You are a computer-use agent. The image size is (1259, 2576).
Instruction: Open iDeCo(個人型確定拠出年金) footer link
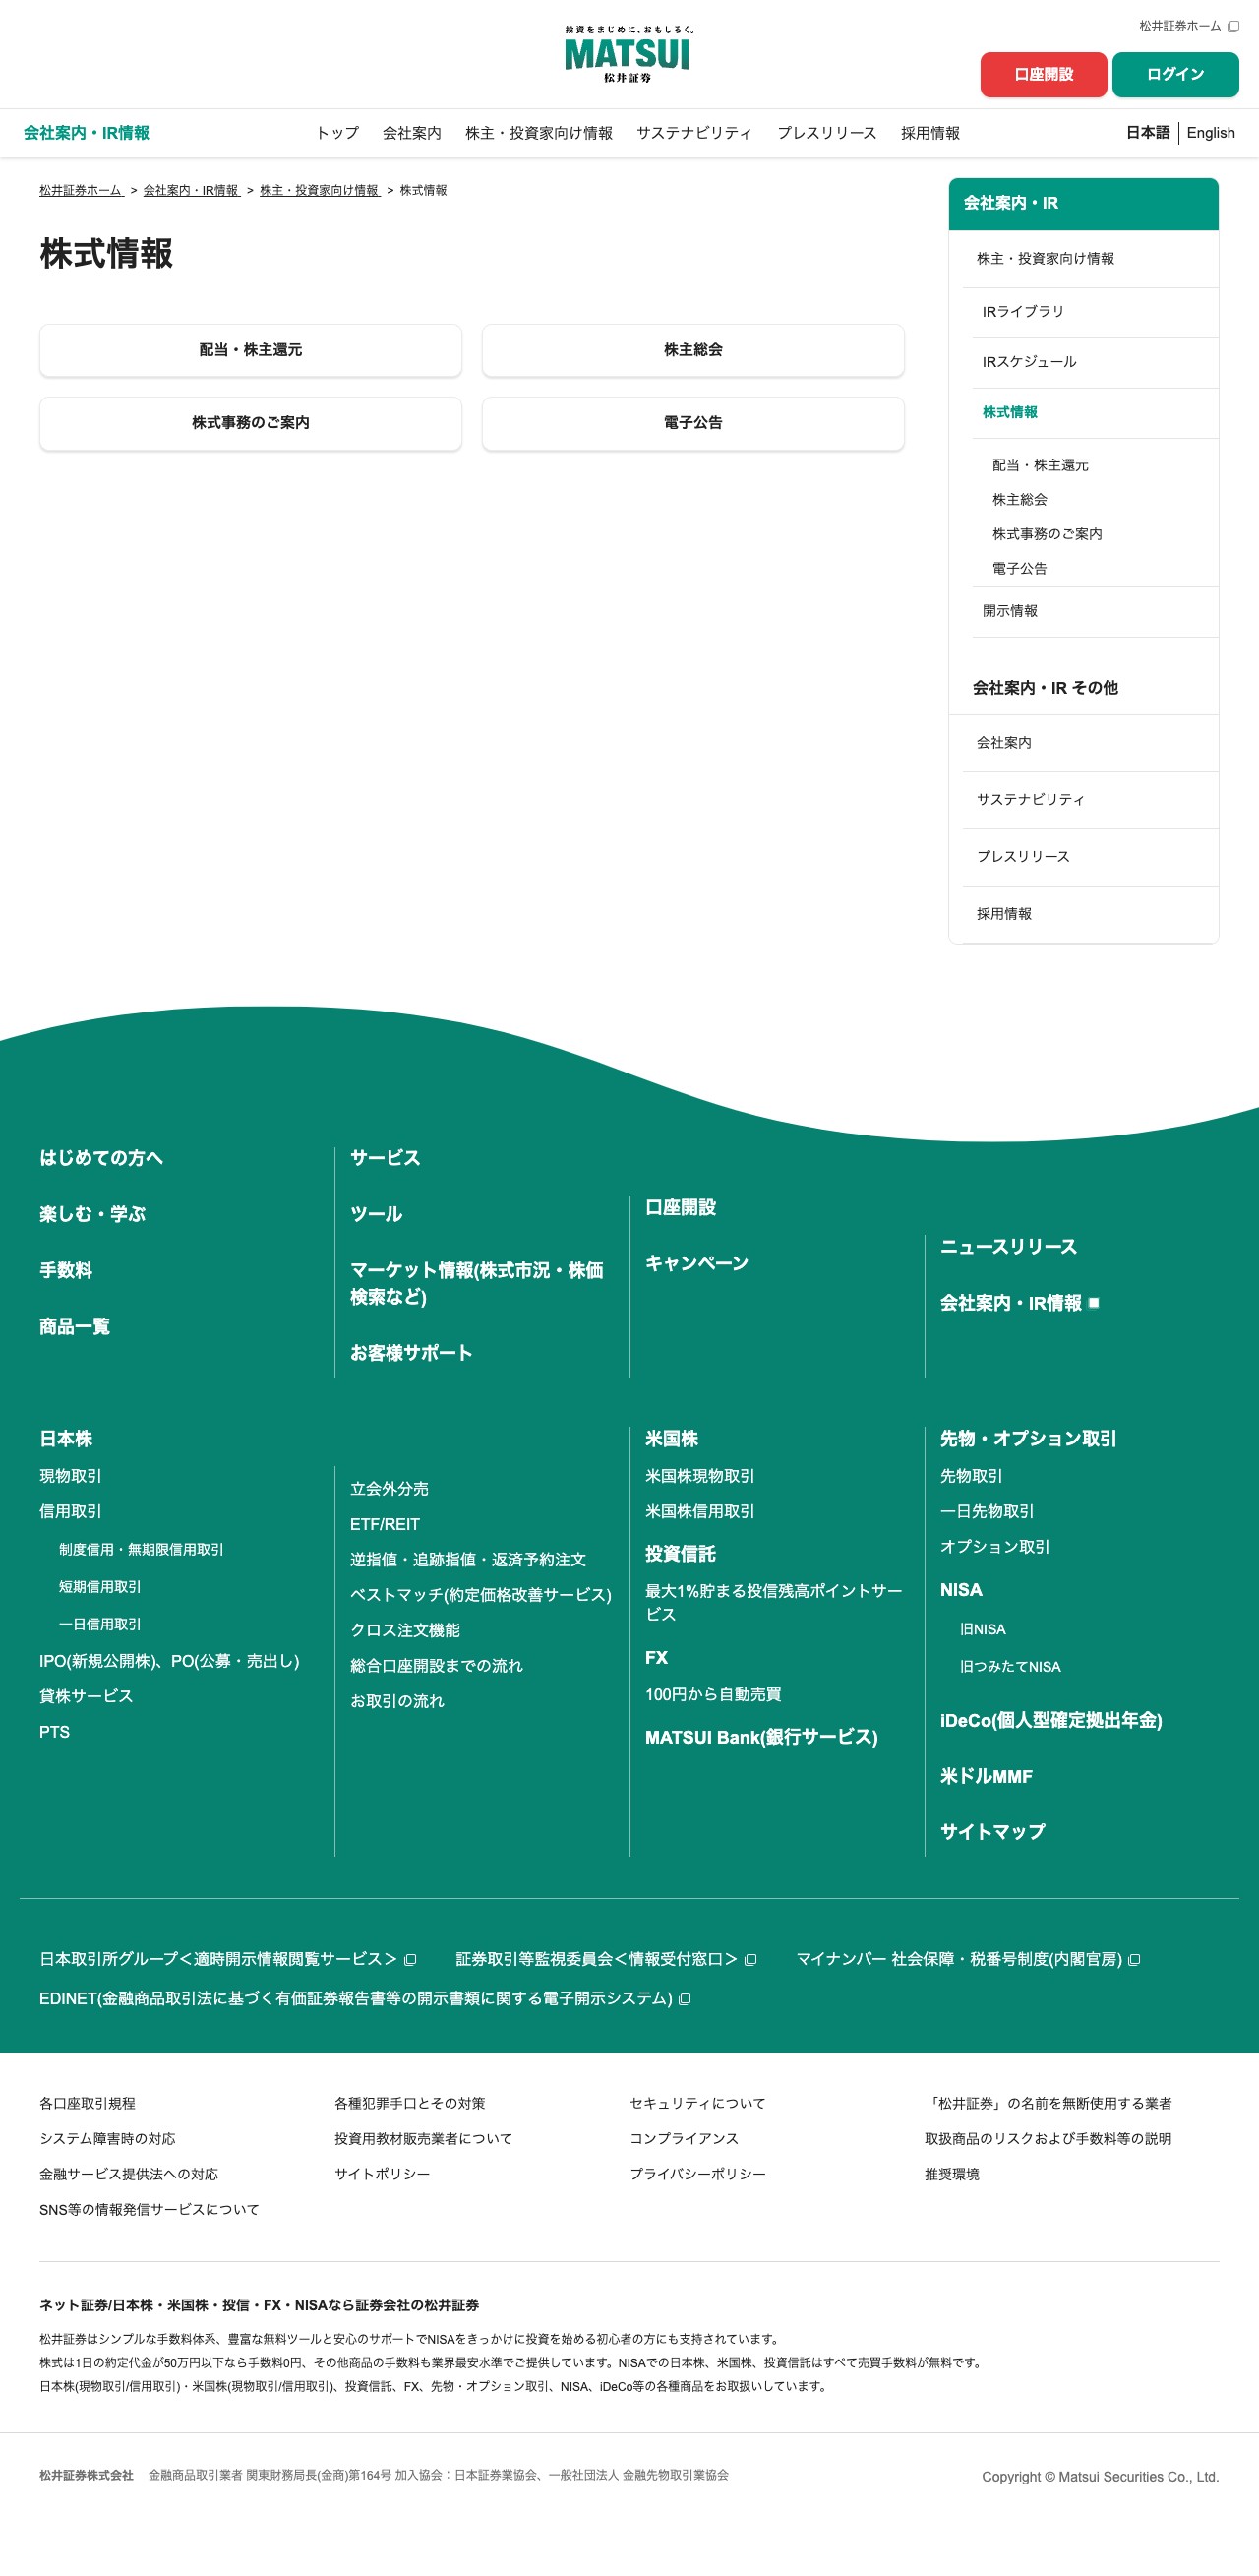point(1051,1720)
